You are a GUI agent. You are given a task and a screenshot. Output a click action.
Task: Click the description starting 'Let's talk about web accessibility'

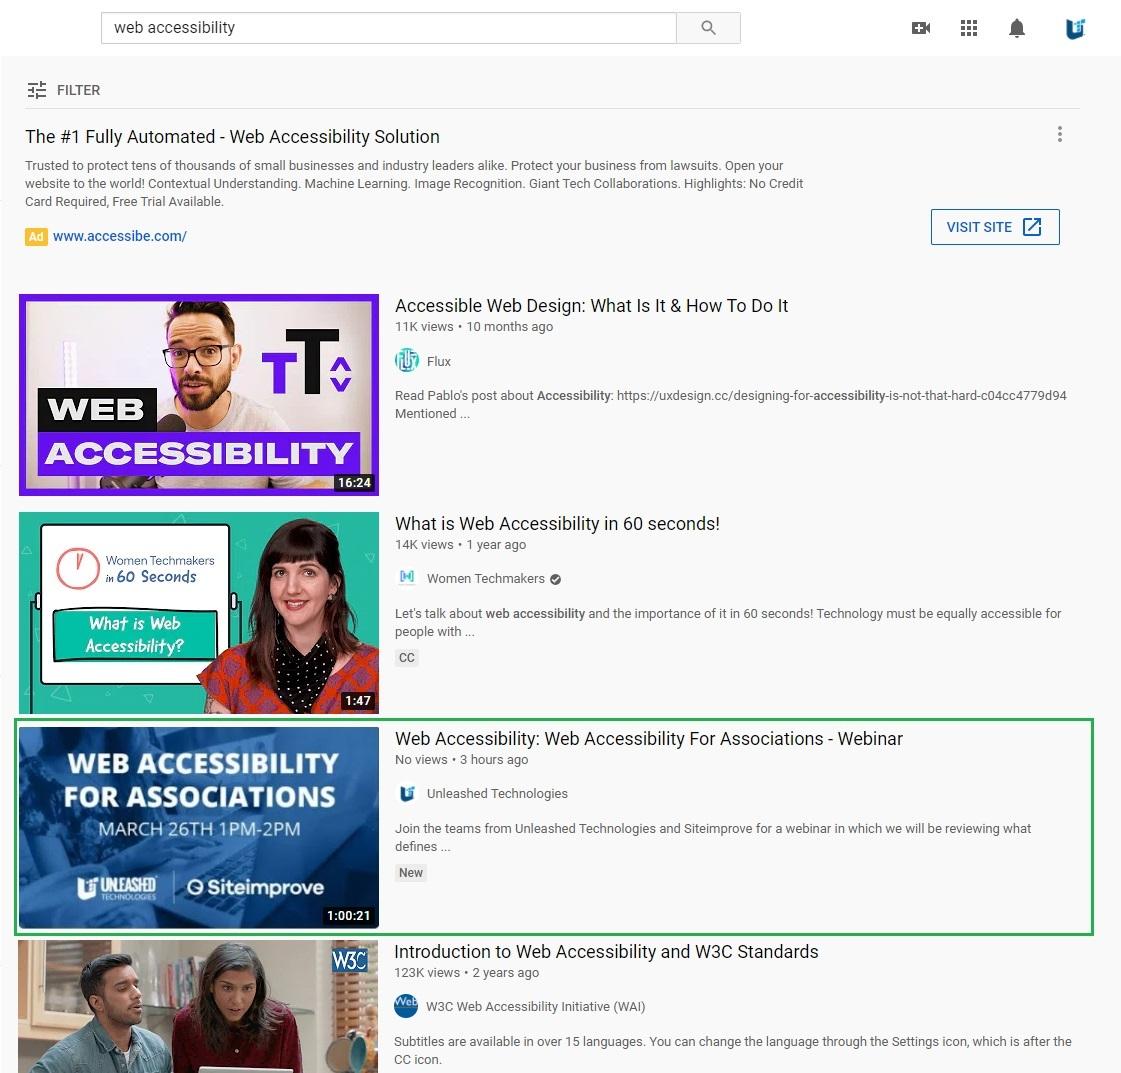[x=728, y=623]
